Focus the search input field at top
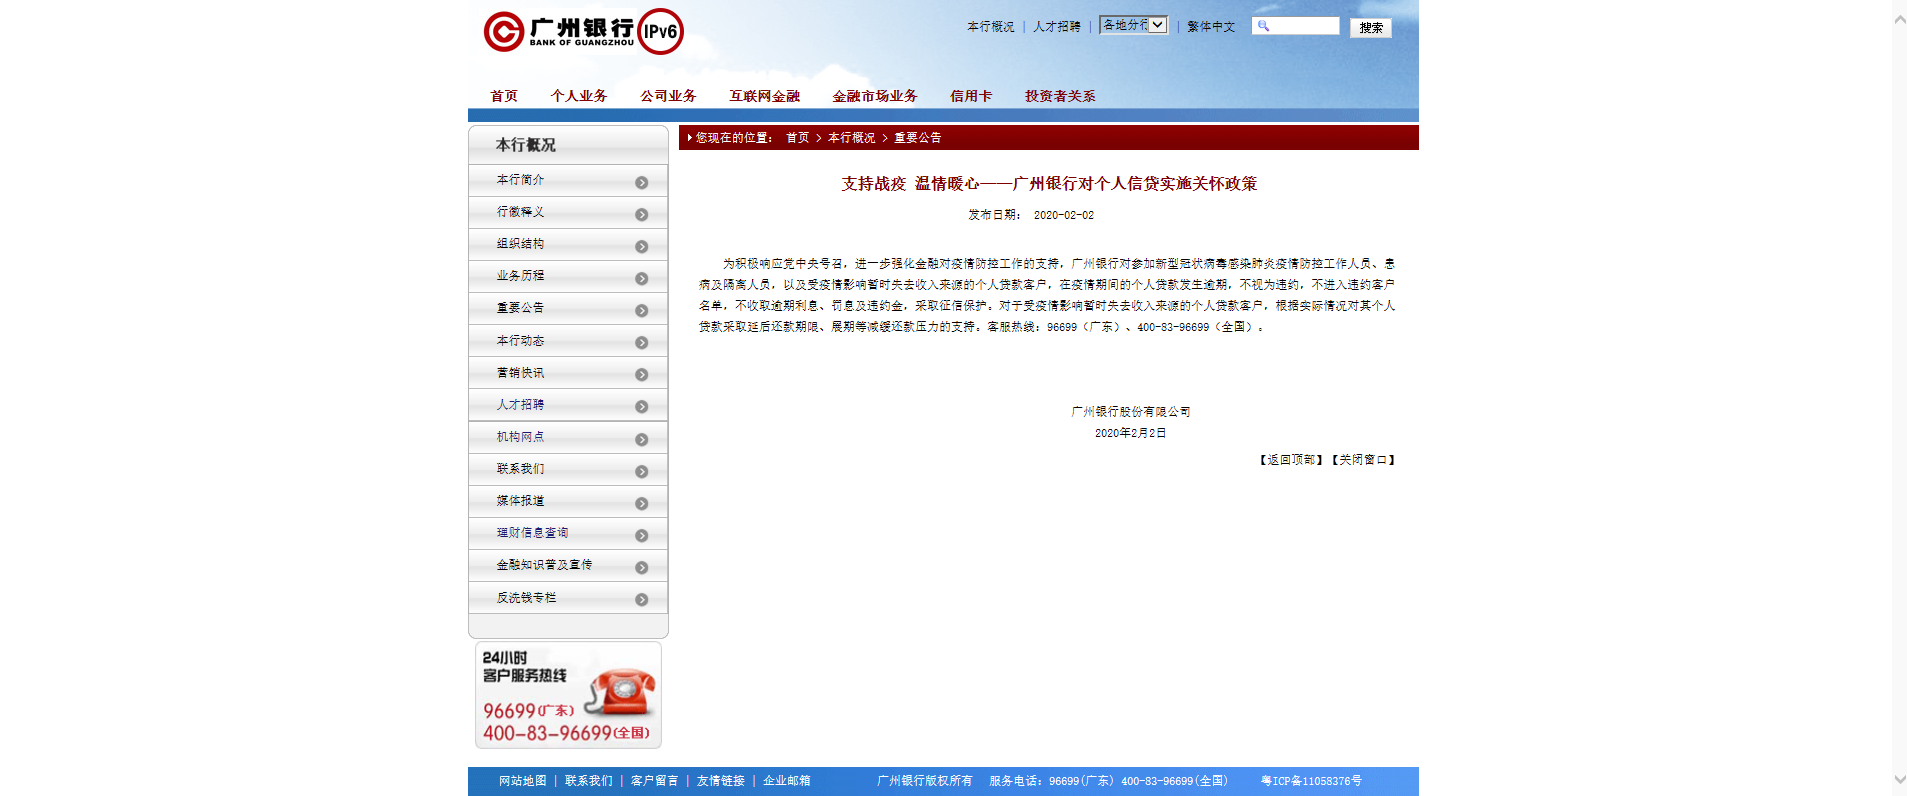This screenshot has height=796, width=1907. coord(1295,26)
